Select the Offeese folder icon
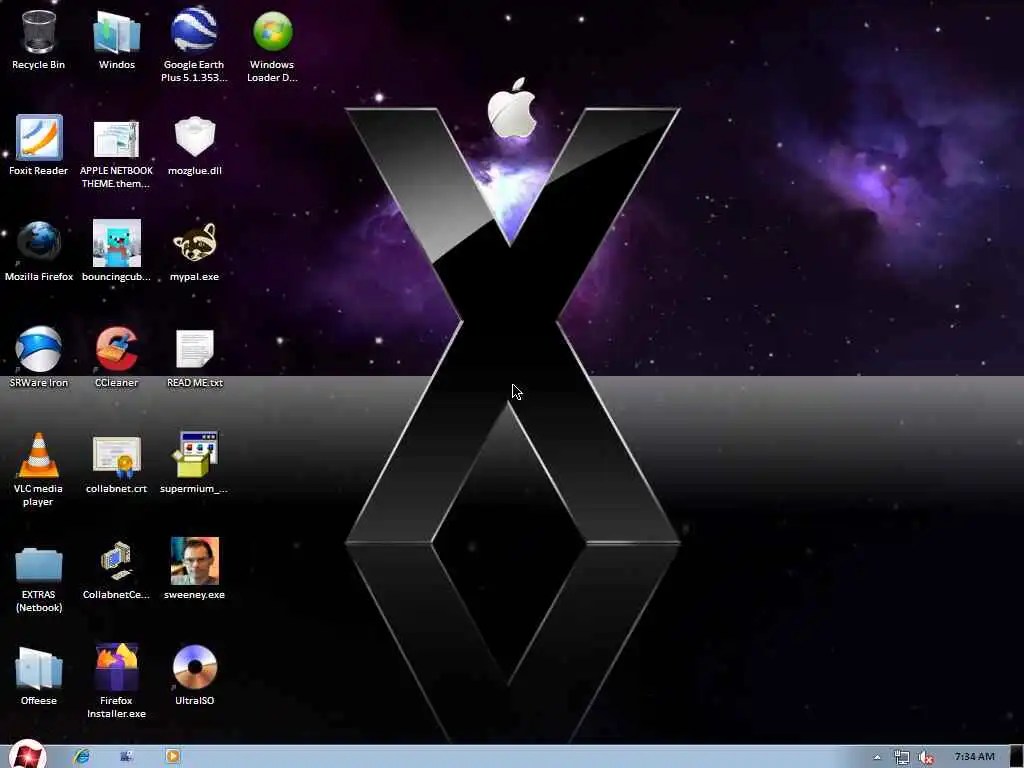Image resolution: width=1024 pixels, height=768 pixels. 39,667
